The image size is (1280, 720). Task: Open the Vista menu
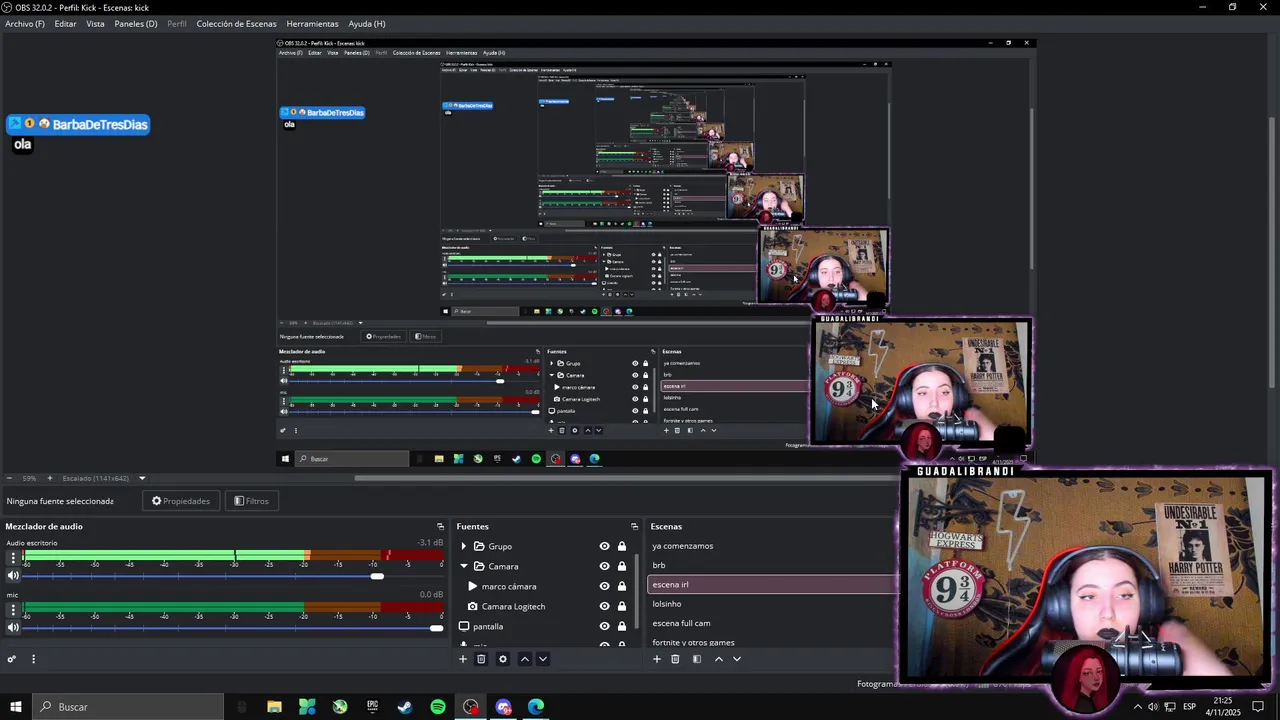[95, 23]
